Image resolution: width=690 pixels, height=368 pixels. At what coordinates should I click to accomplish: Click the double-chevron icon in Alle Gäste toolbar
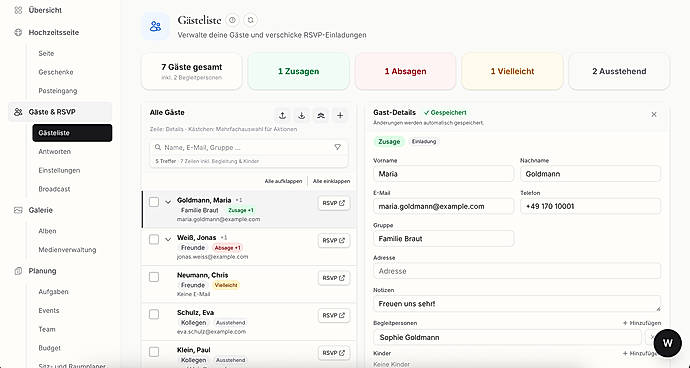click(321, 115)
